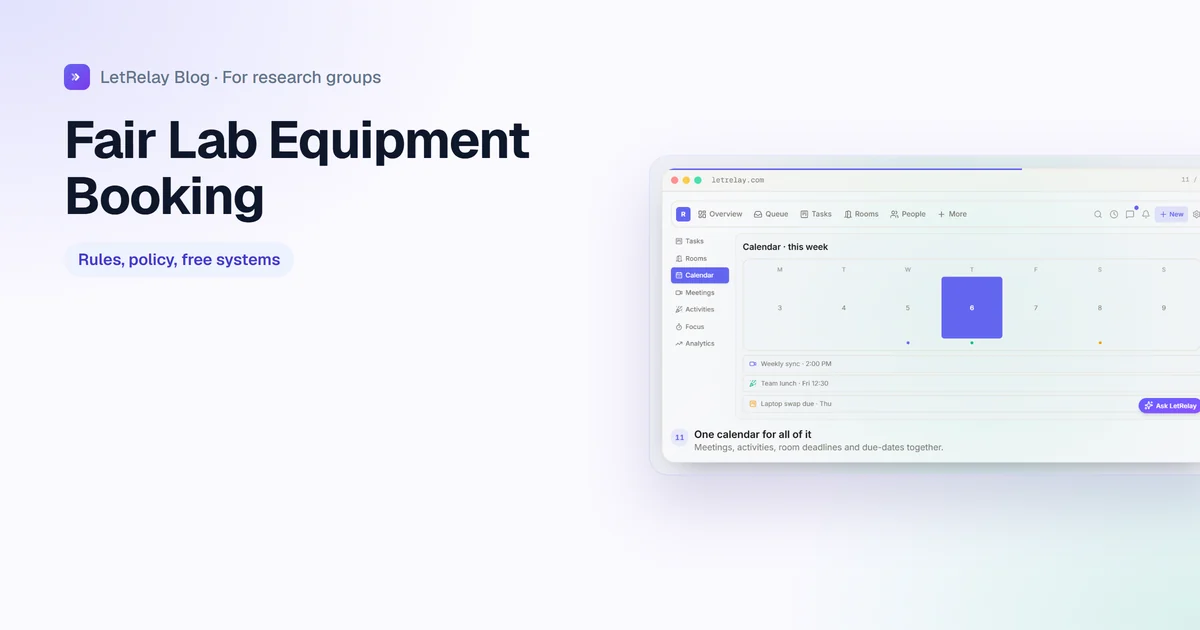The image size is (1200, 630).
Task: Select day 8 in the calendar week
Action: click(x=1100, y=308)
